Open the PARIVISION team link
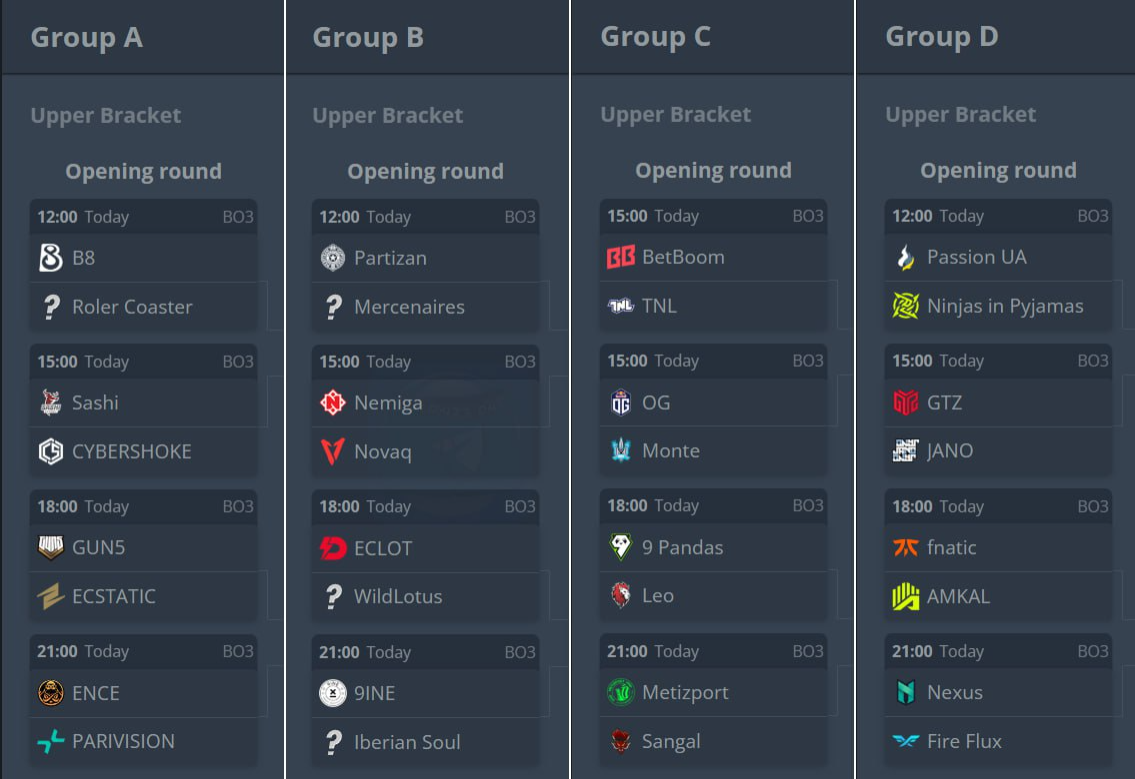 click(123, 741)
